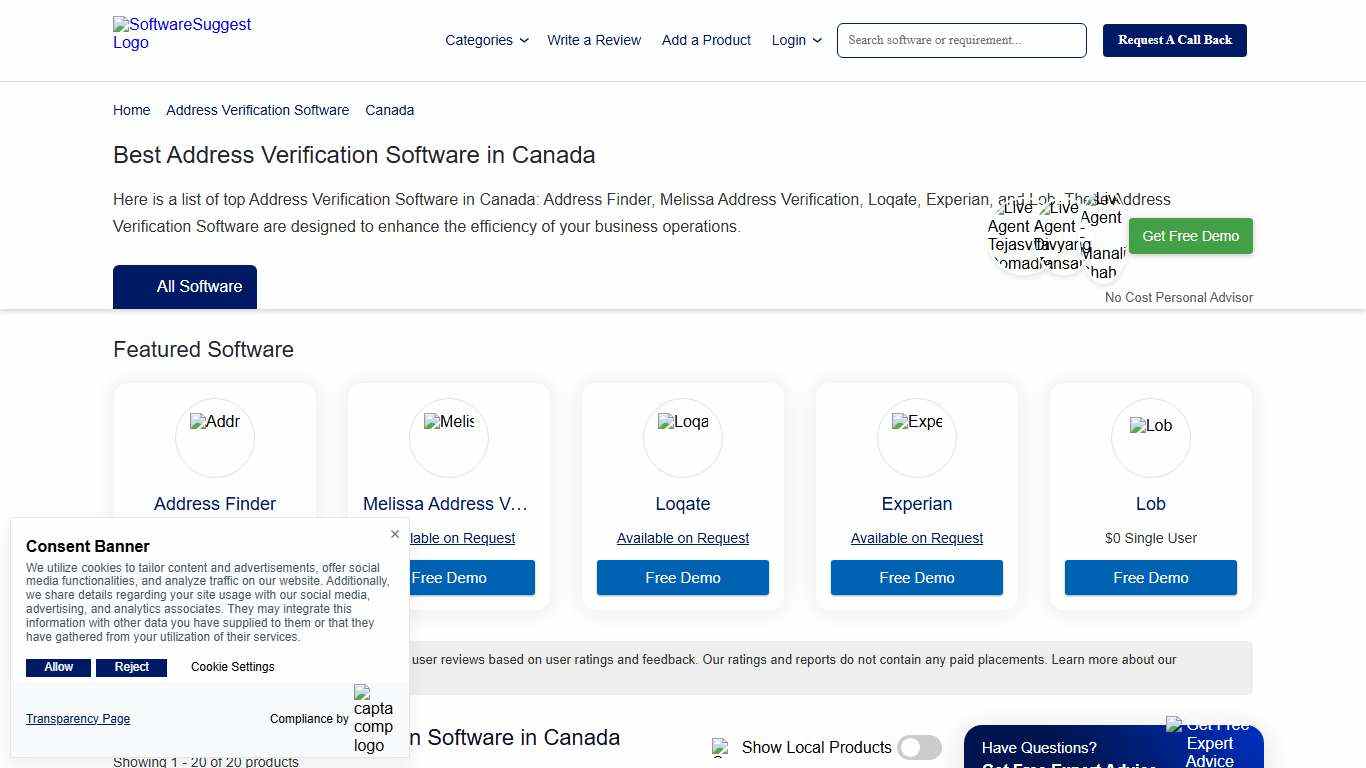Click the Request A Call Back button
Screen dimensions: 1366x768
tap(1174, 40)
